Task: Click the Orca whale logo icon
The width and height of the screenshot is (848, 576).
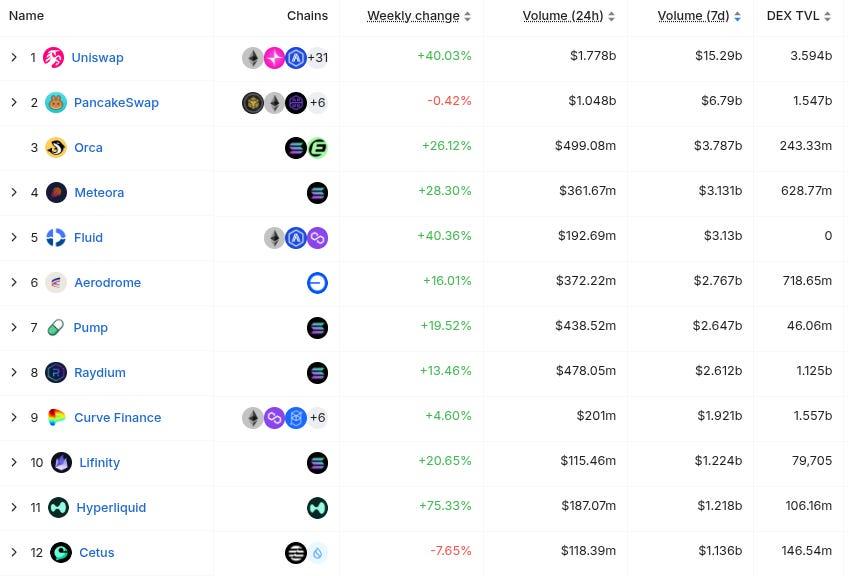Action: (56, 147)
